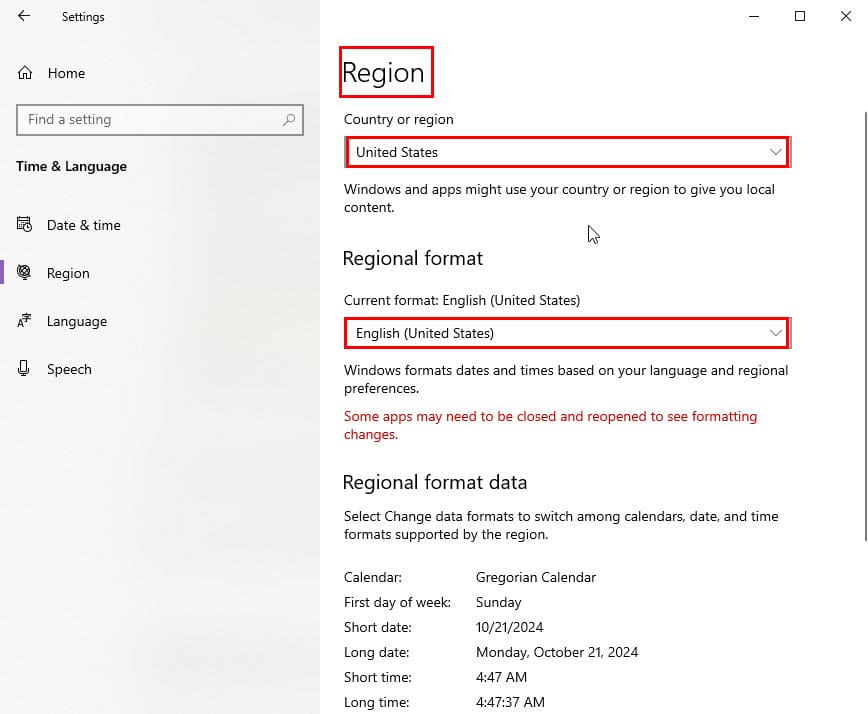This screenshot has width=868, height=714.
Task: Click the Calendar: label
Action: click(x=373, y=577)
